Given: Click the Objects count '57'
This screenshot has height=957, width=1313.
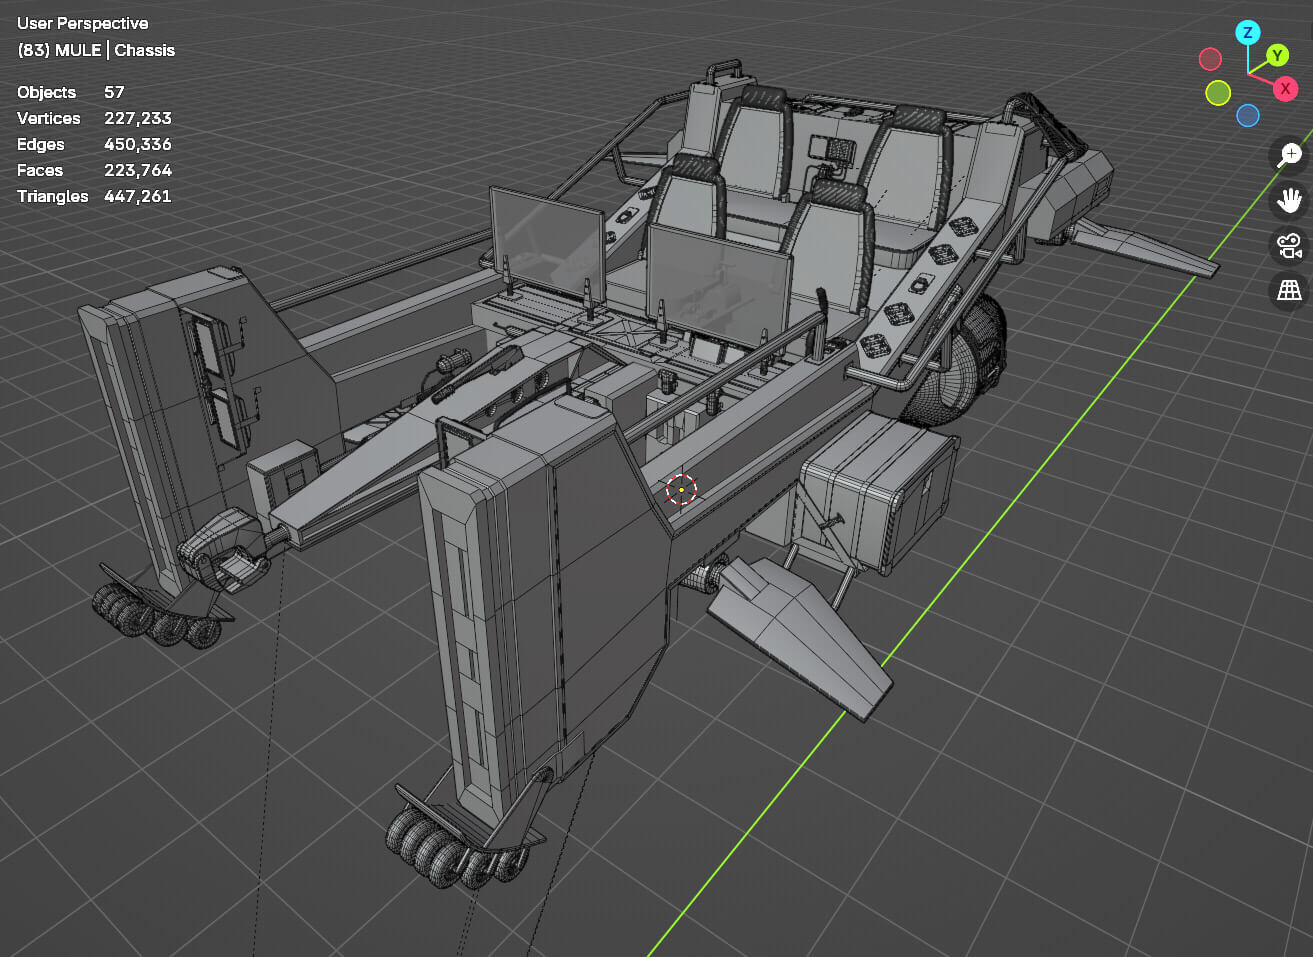Looking at the screenshot, I should tap(114, 92).
